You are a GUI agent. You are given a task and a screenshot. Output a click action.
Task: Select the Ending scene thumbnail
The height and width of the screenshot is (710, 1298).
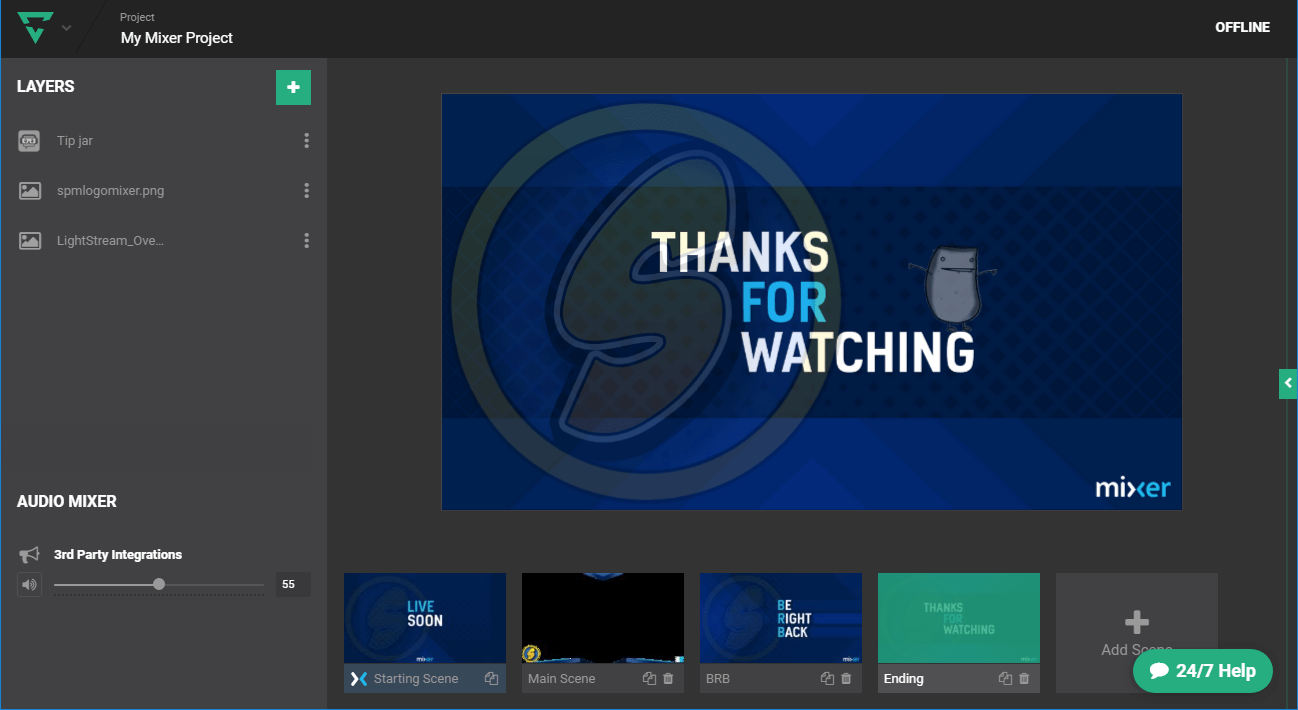pos(959,618)
